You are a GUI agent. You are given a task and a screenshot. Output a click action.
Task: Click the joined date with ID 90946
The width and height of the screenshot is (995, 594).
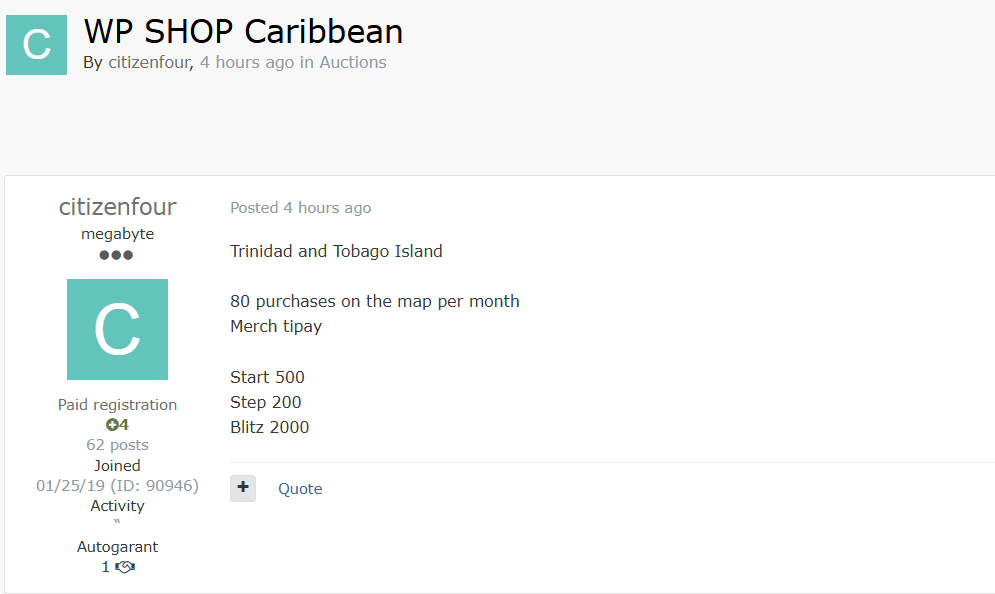[x=117, y=486]
